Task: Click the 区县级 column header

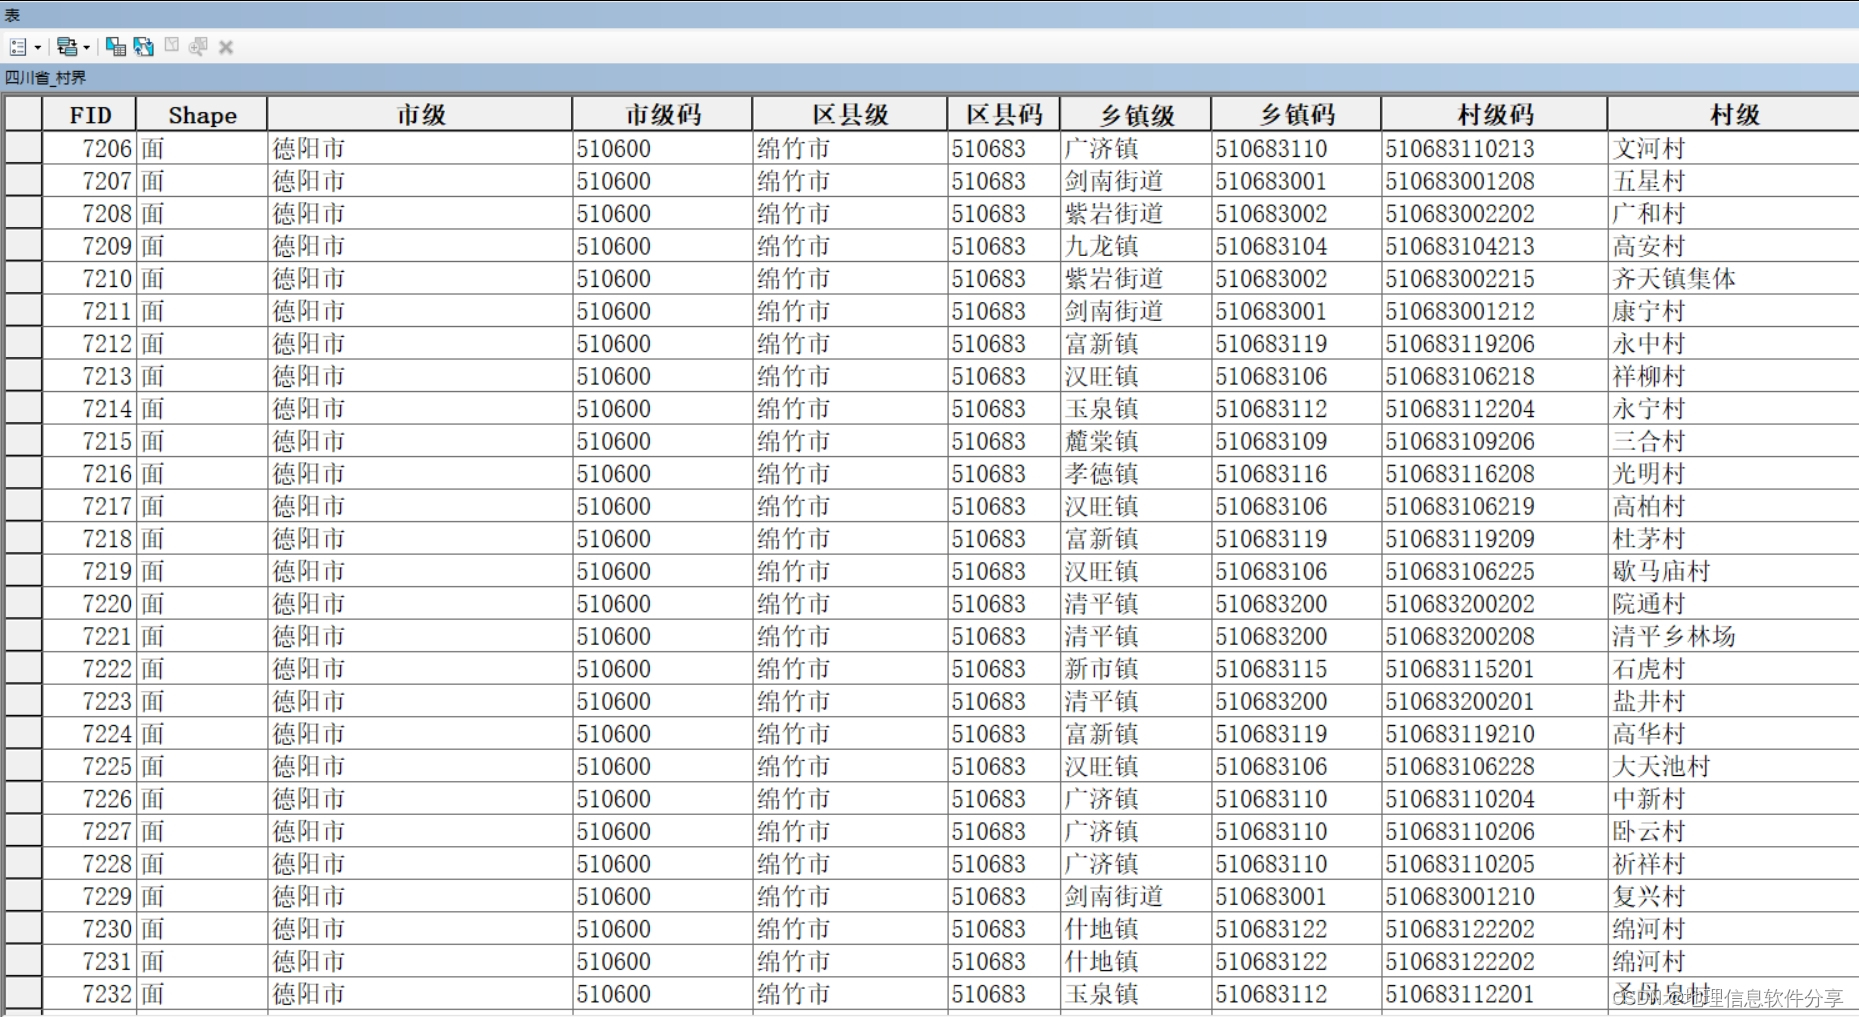Action: pos(850,115)
